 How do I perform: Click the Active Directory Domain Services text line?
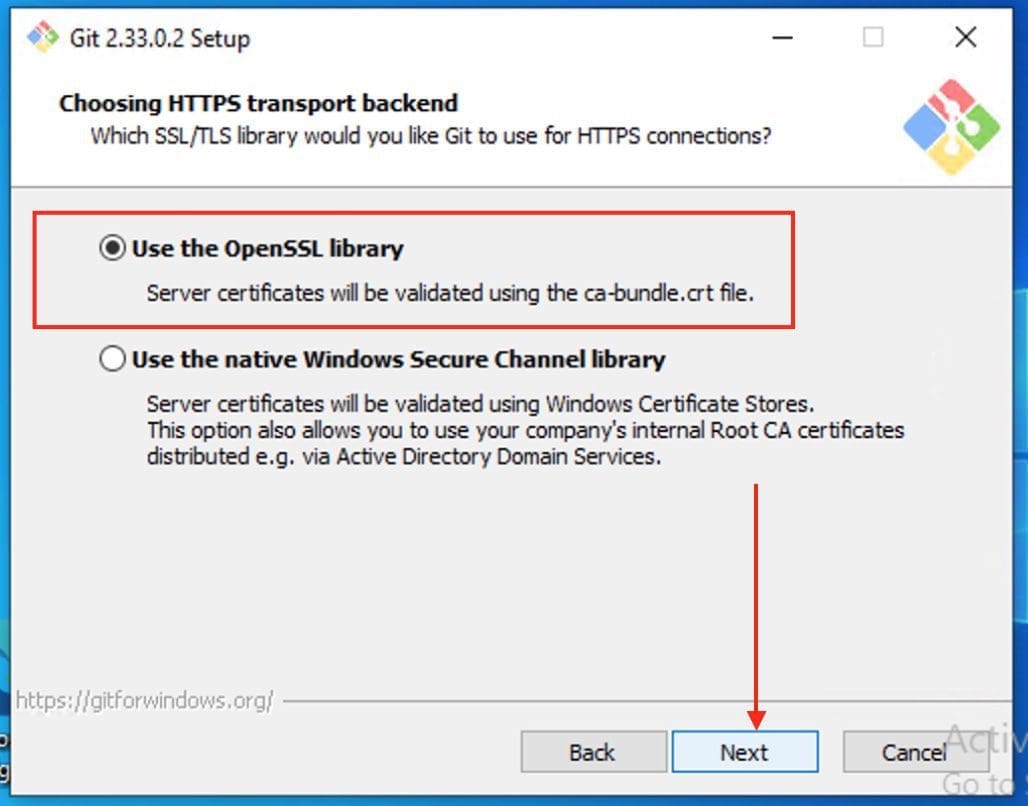pyautogui.click(x=404, y=457)
